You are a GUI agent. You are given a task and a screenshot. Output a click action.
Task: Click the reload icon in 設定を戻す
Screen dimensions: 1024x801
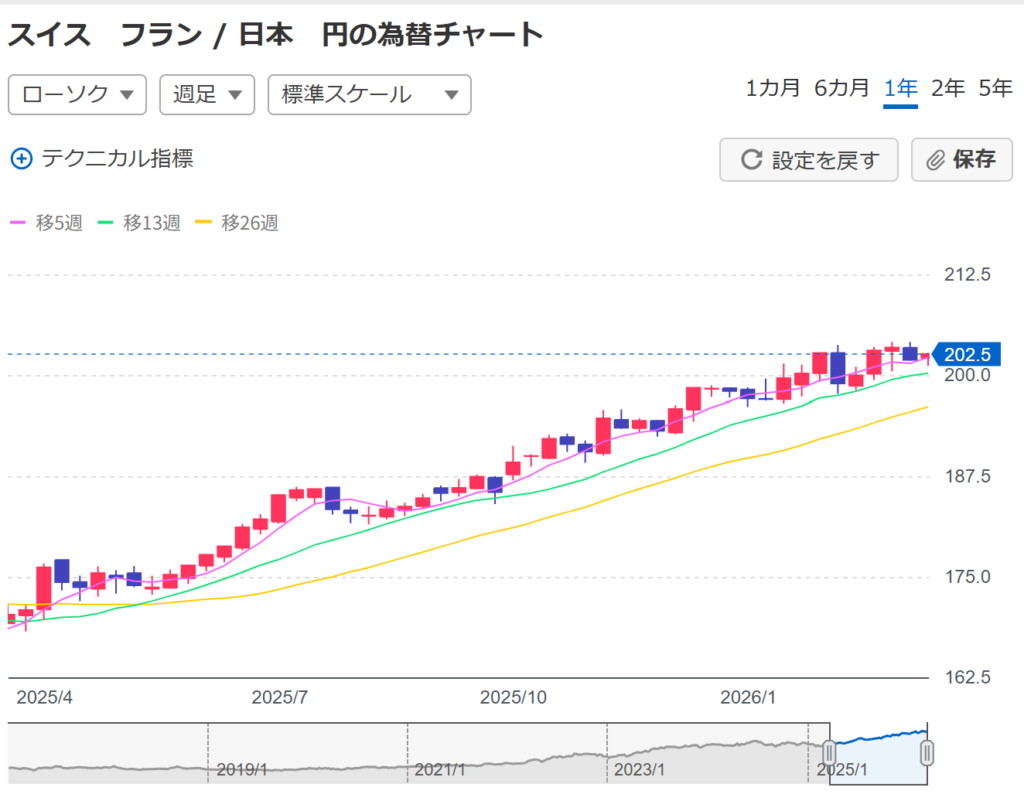tap(750, 160)
